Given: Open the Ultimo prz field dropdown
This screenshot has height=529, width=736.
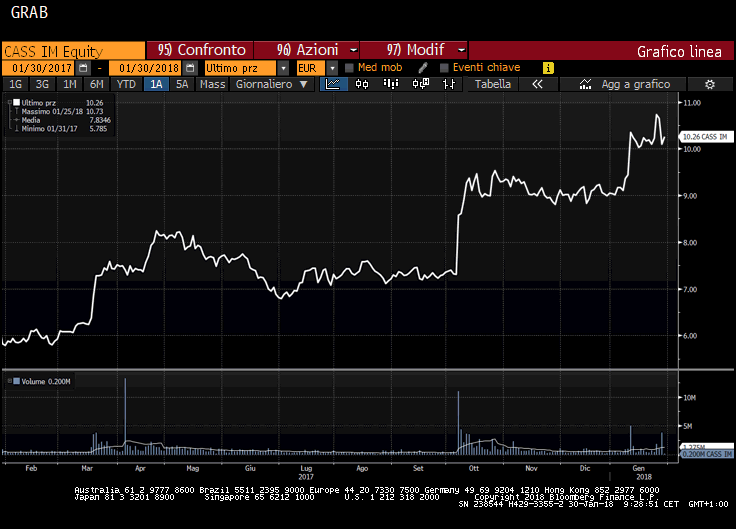Looking at the screenshot, I should click(x=284, y=67).
